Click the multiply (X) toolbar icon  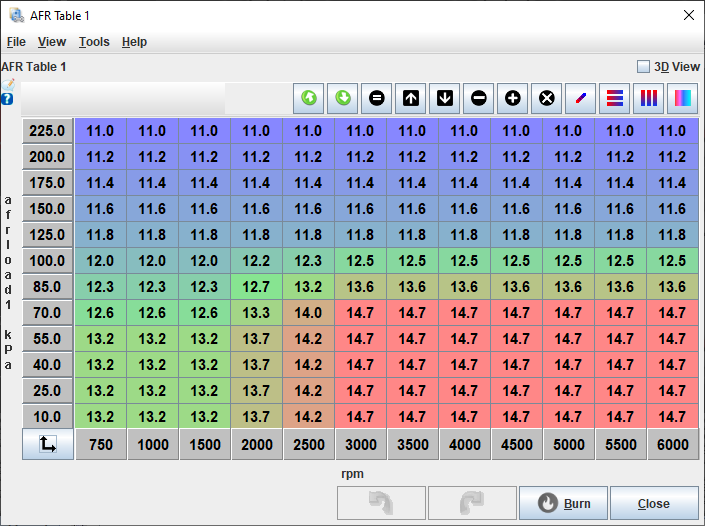click(547, 98)
